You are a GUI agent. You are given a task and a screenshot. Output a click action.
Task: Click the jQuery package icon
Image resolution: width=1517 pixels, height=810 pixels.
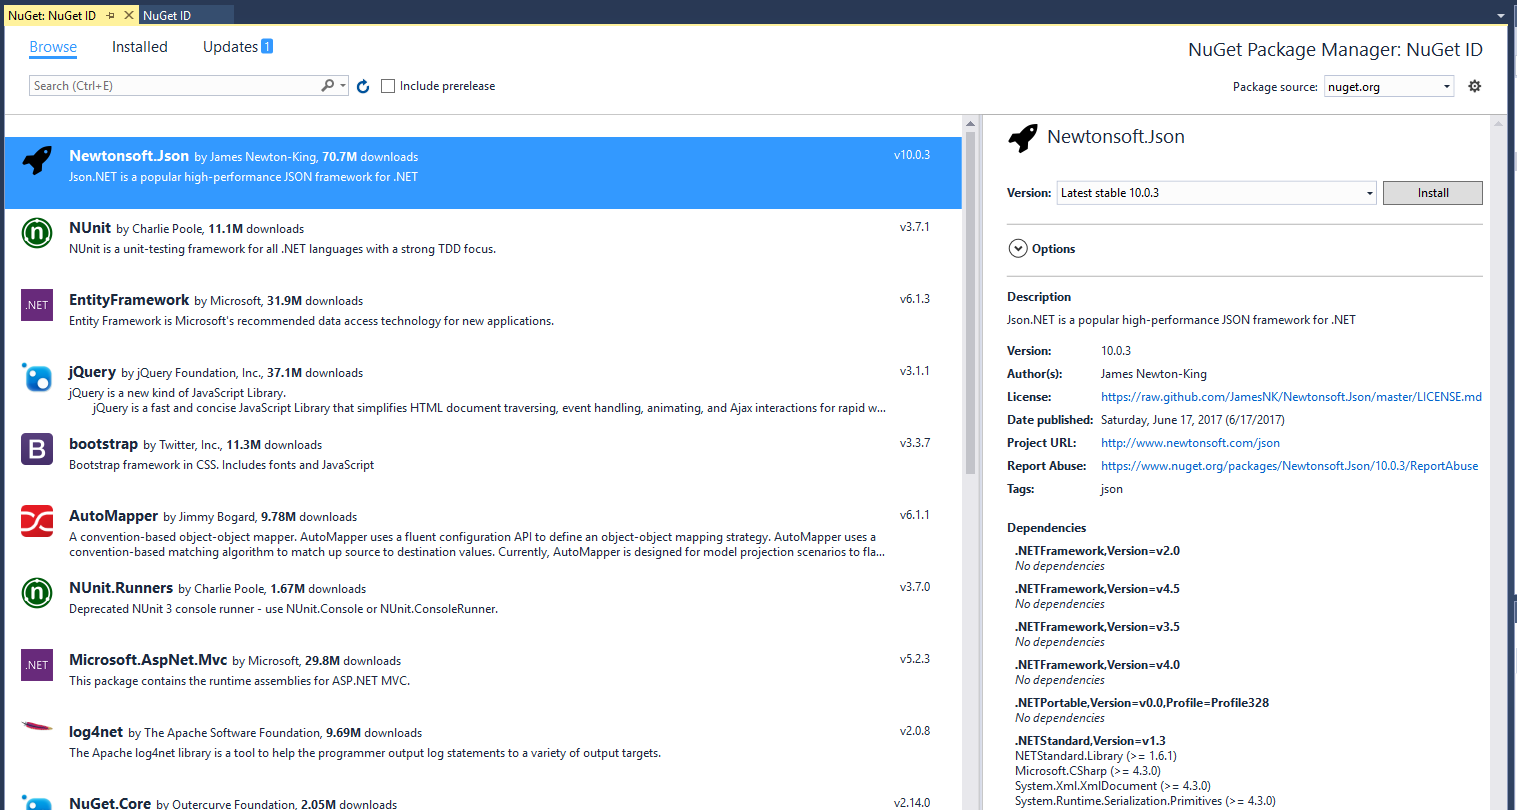coord(37,377)
